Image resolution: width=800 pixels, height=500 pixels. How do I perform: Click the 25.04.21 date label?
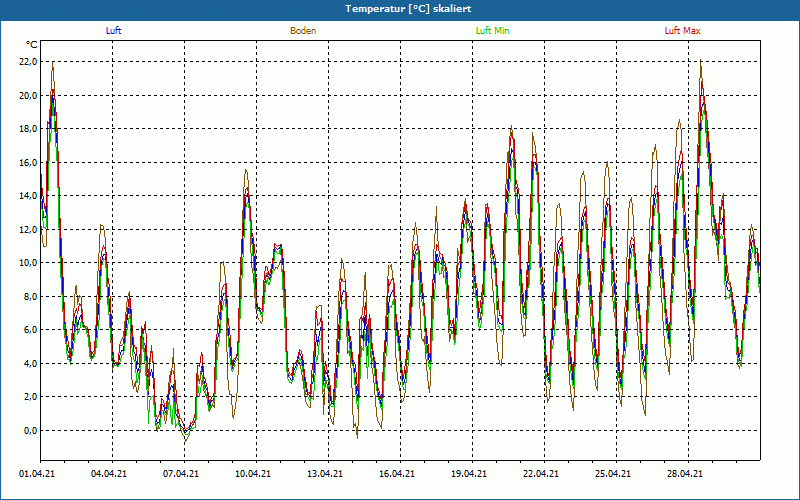[x=613, y=474]
